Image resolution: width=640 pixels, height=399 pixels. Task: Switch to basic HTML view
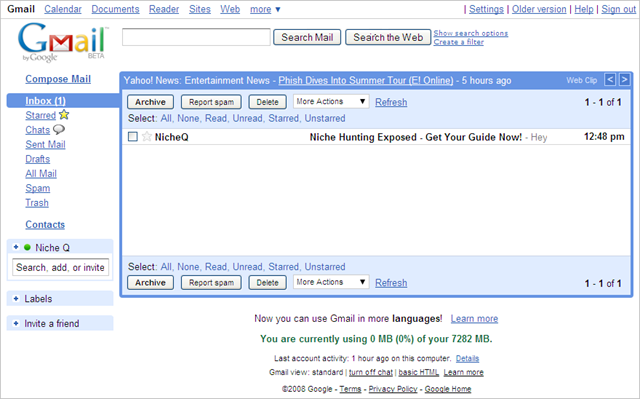click(x=418, y=372)
